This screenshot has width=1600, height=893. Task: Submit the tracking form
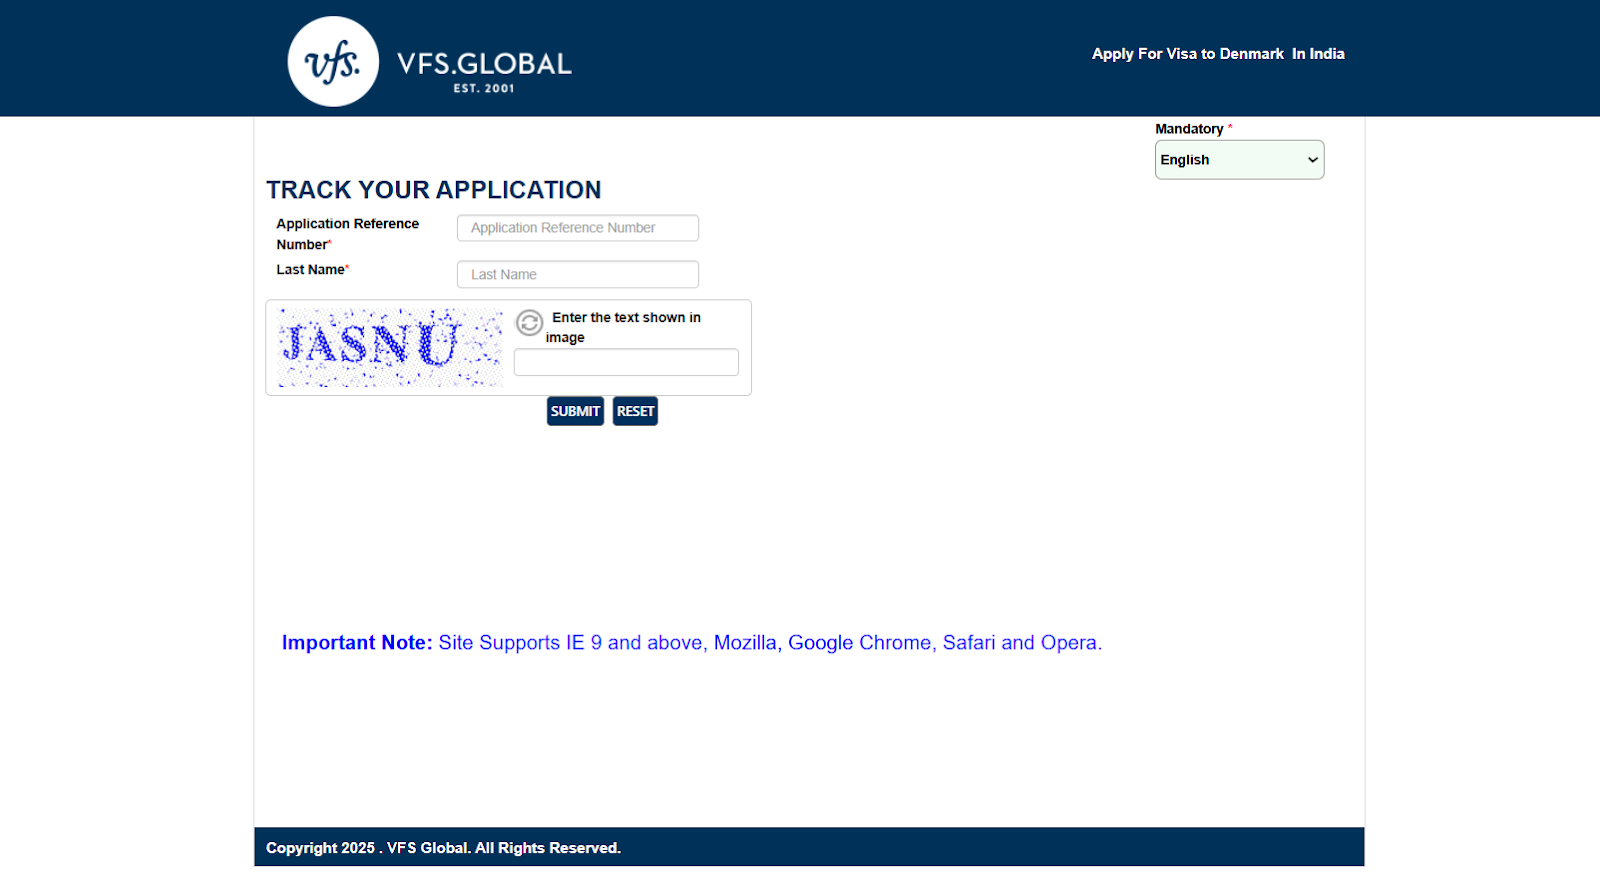click(575, 411)
